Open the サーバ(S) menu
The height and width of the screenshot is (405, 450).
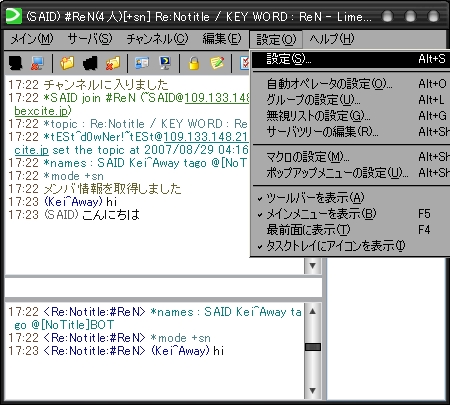pyautogui.click(x=90, y=39)
